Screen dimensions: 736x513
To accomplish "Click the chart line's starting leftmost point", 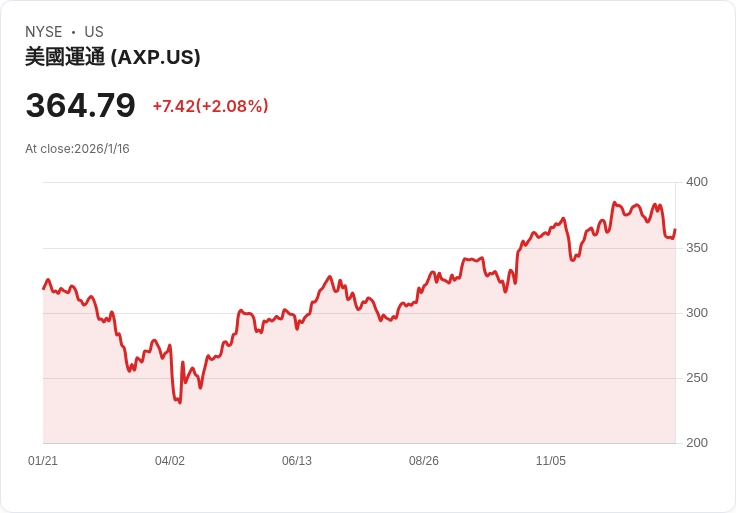I will (x=44, y=289).
